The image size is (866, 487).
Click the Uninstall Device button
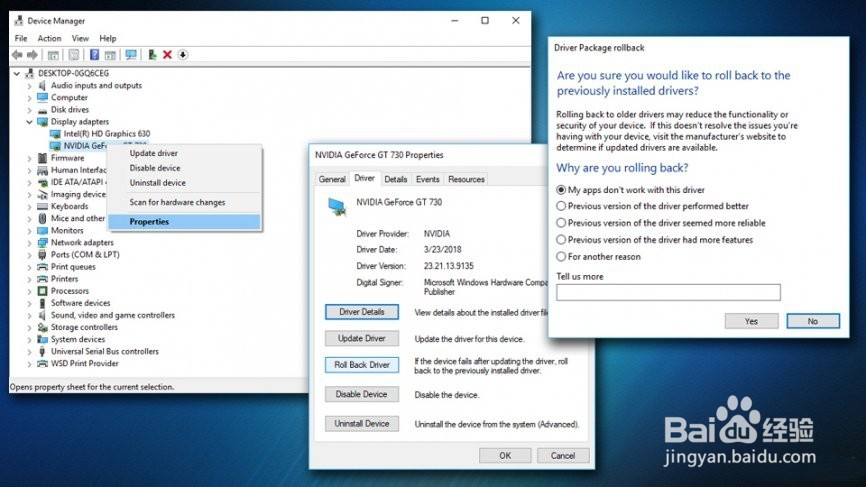coord(362,424)
